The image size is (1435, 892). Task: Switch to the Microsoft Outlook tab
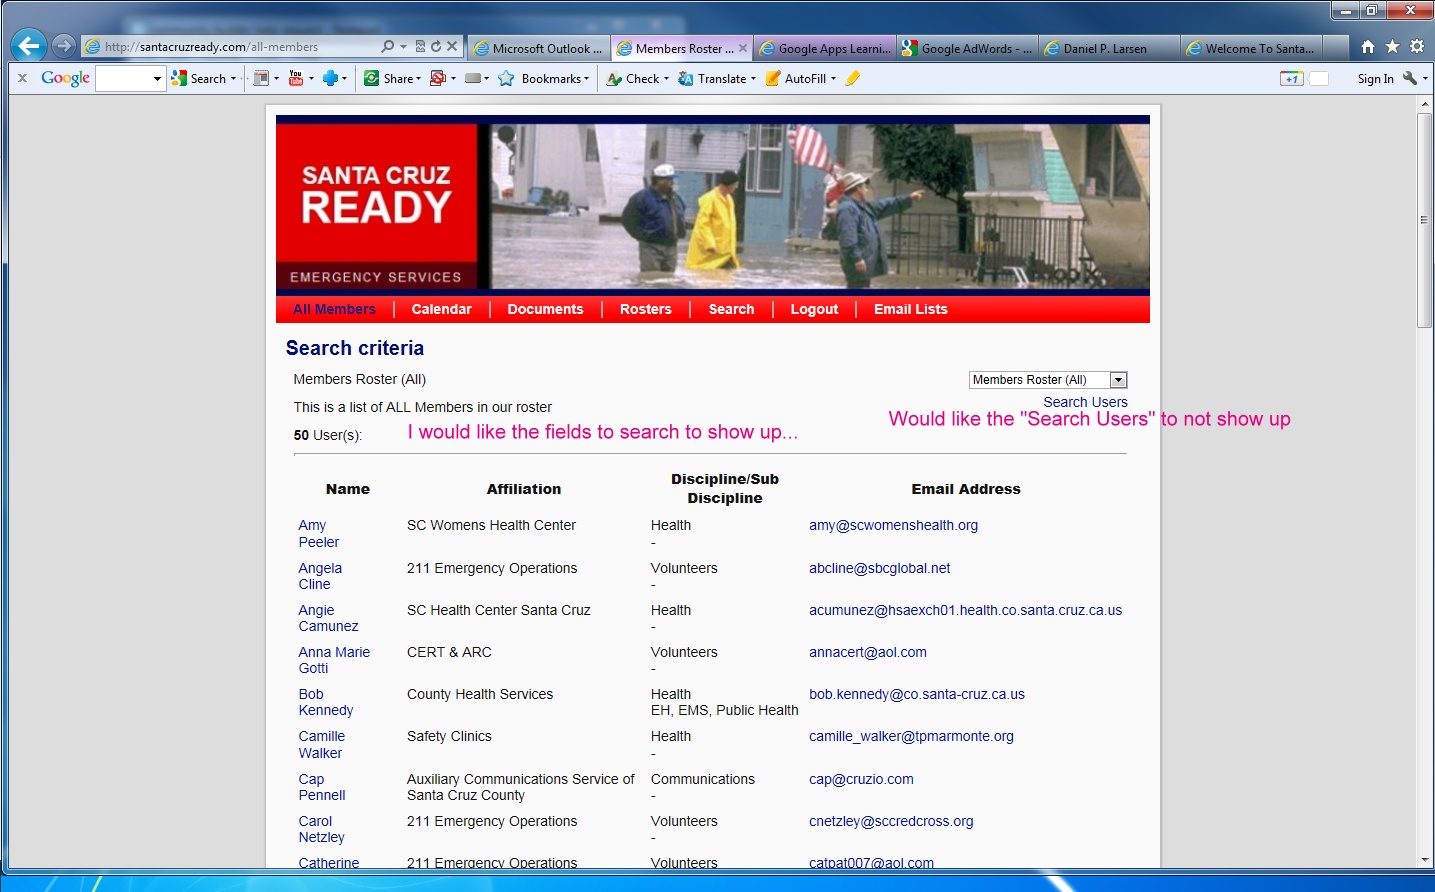pyautogui.click(x=538, y=48)
